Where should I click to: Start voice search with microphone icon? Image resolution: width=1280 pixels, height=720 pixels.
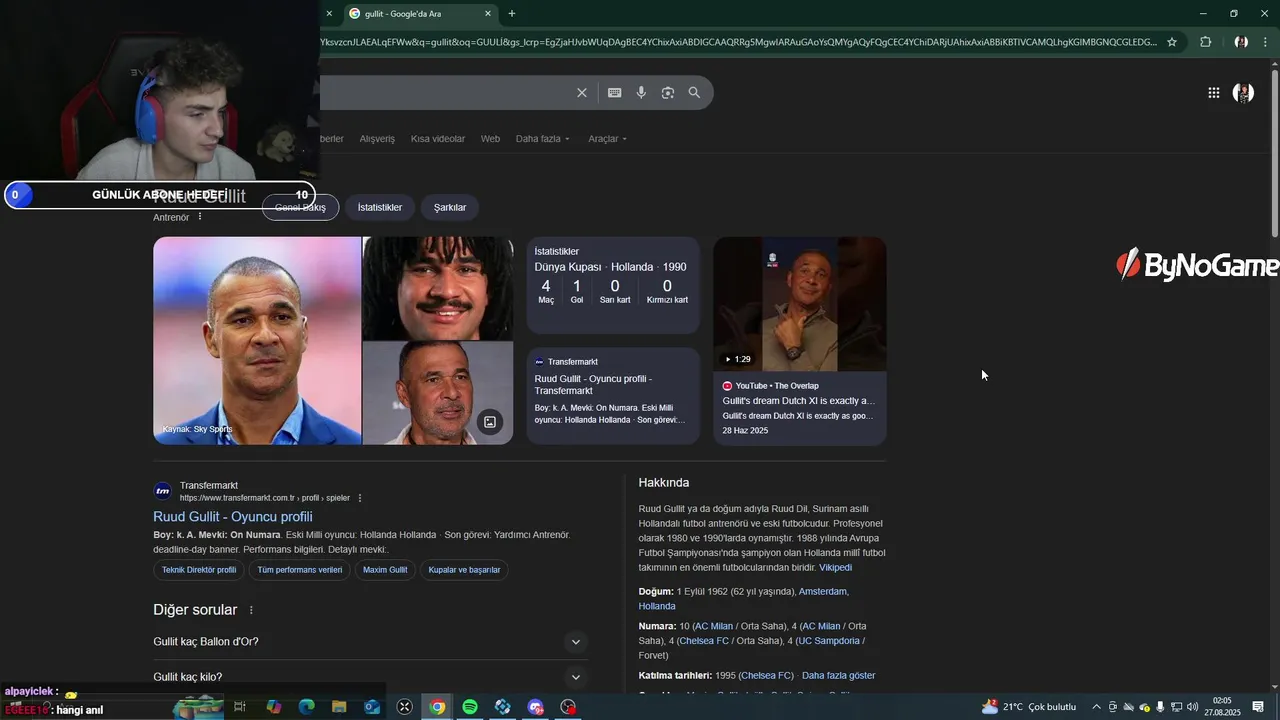coord(641,93)
